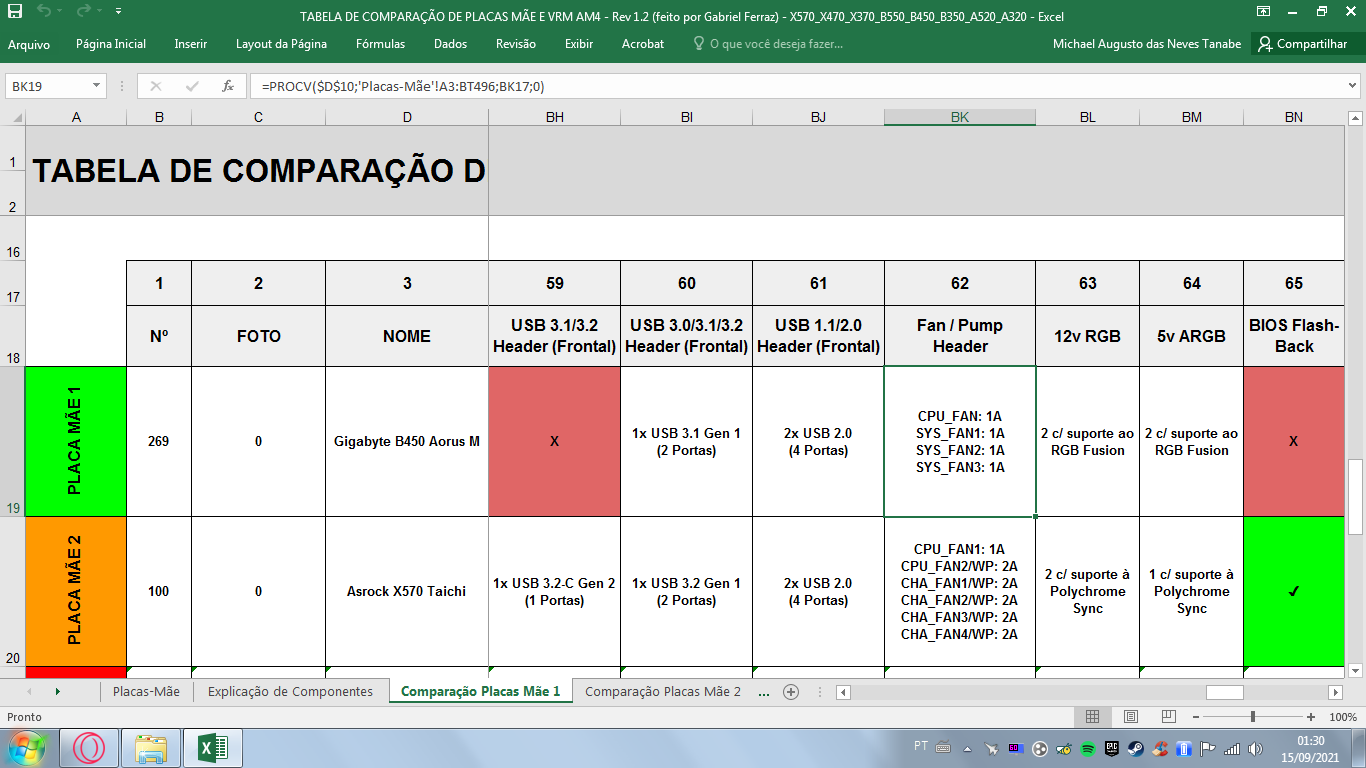Open the network signal tray icon

click(1232, 748)
